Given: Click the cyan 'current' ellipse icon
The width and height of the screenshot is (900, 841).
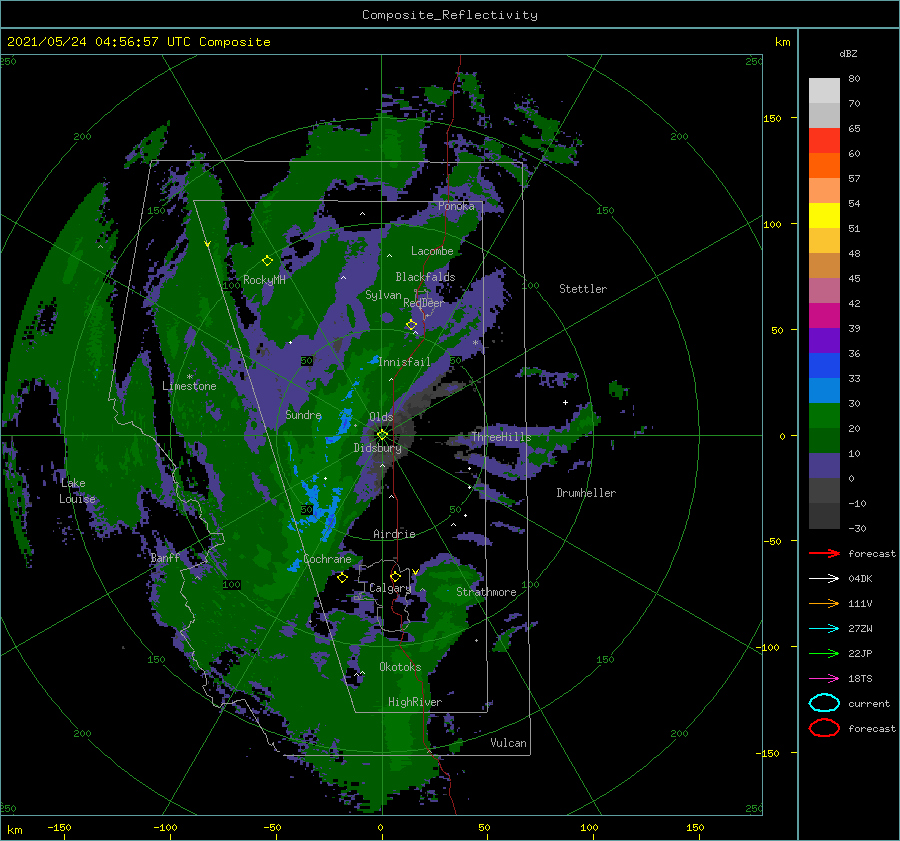Looking at the screenshot, I should pos(824,703).
